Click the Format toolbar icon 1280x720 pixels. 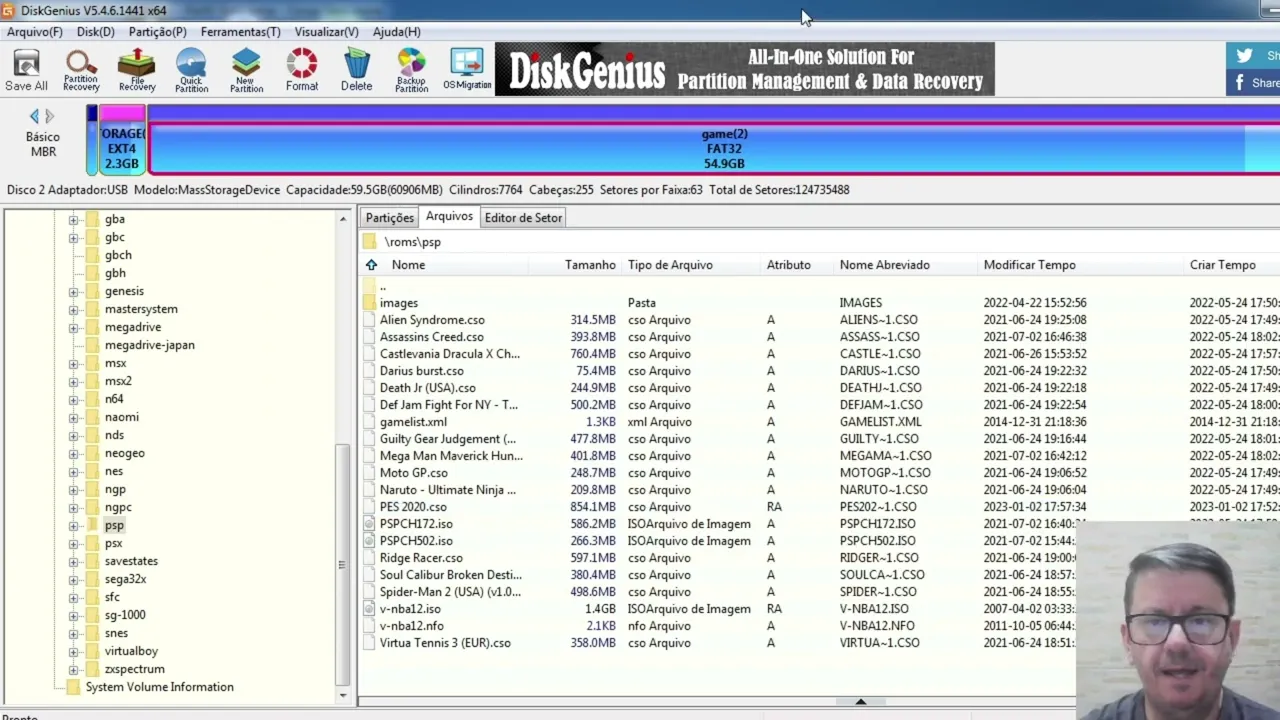302,70
